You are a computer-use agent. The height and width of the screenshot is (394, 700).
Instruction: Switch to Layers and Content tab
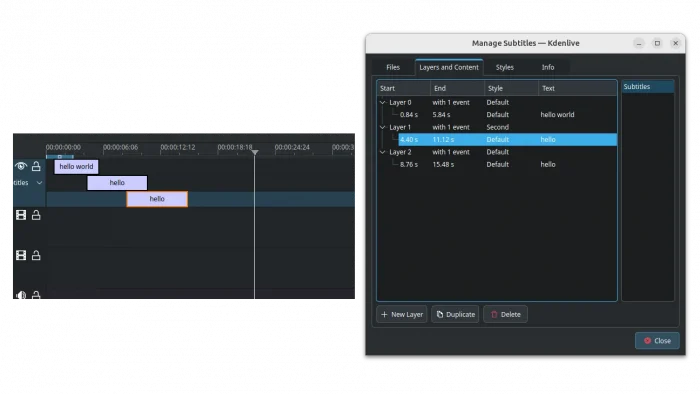[449, 67]
